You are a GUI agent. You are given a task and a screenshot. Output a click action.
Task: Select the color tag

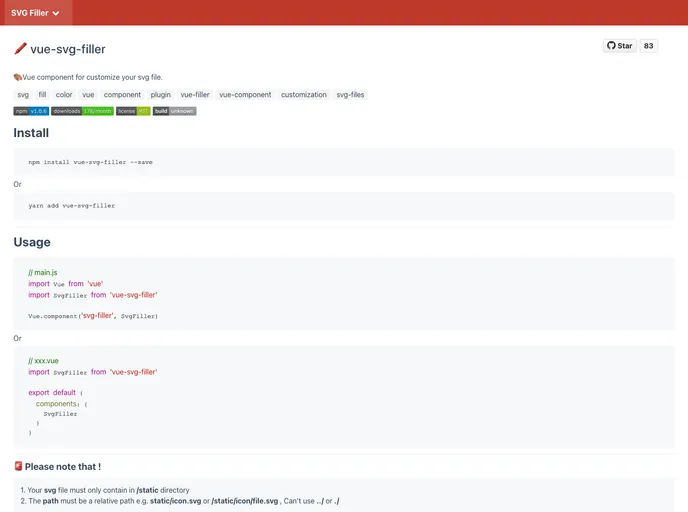(x=64, y=95)
